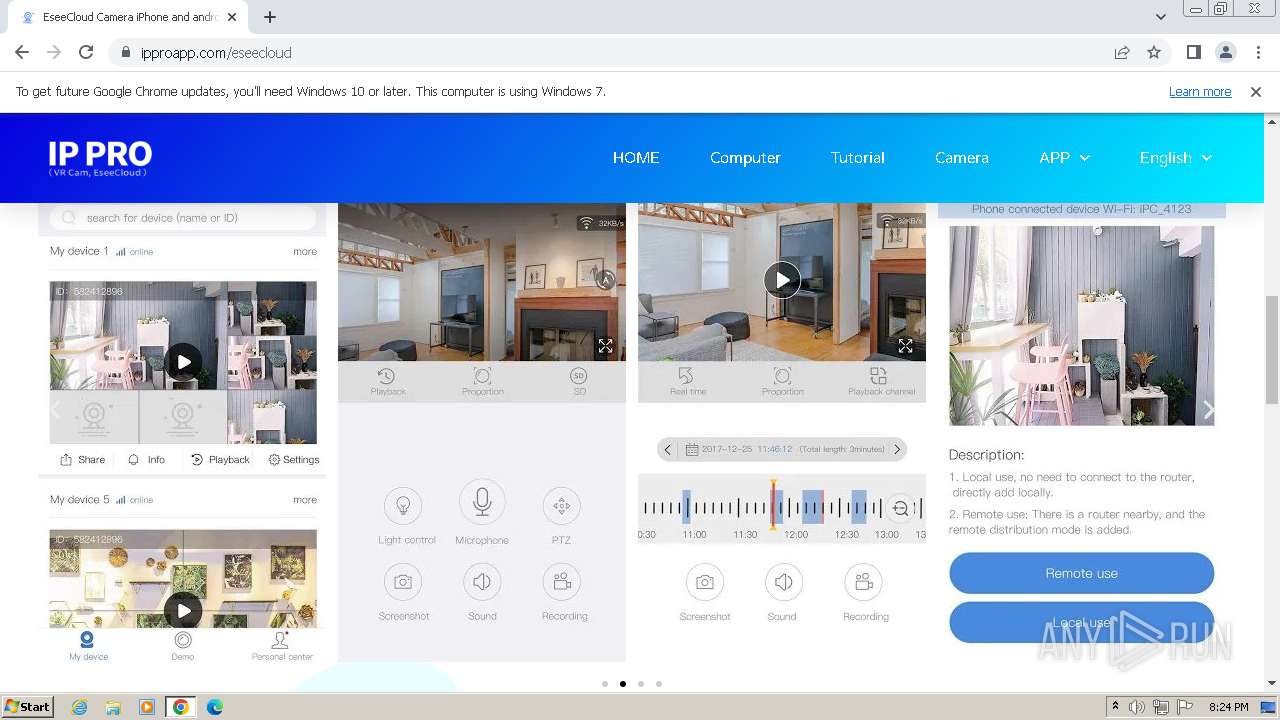Click the Playback clock icon
The image size is (1280, 720).
pos(386,376)
